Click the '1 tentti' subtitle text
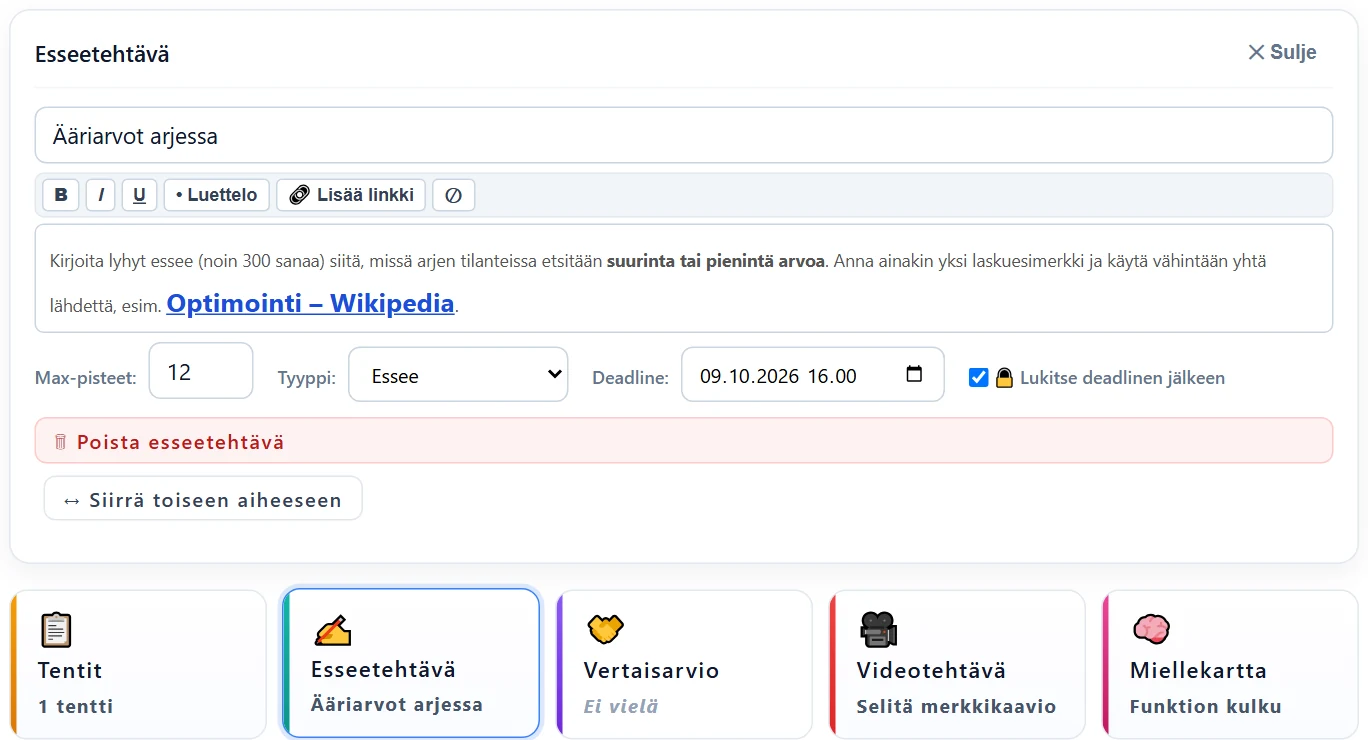 pos(76,706)
